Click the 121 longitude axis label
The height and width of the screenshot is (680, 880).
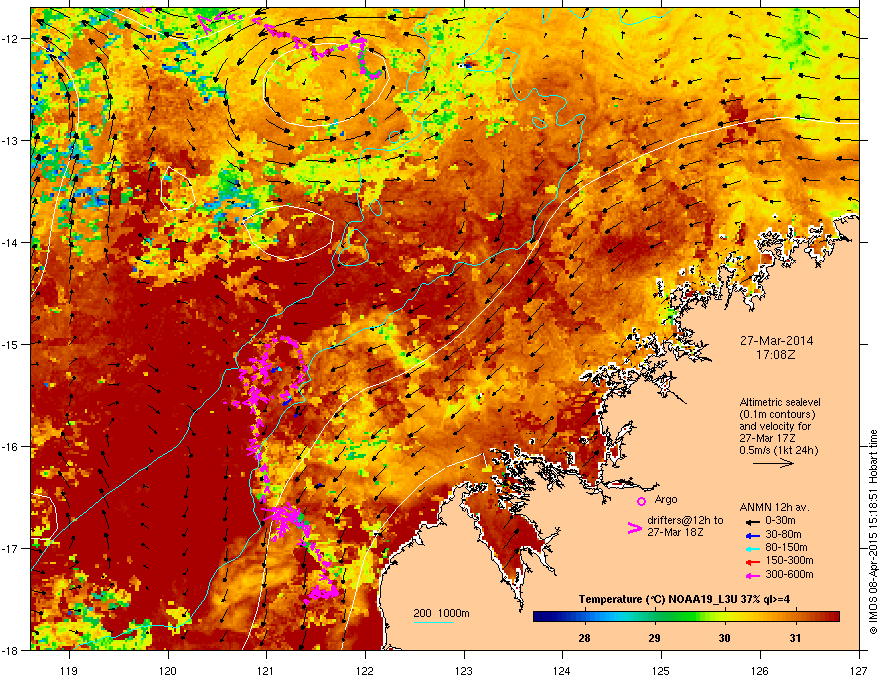267,670
